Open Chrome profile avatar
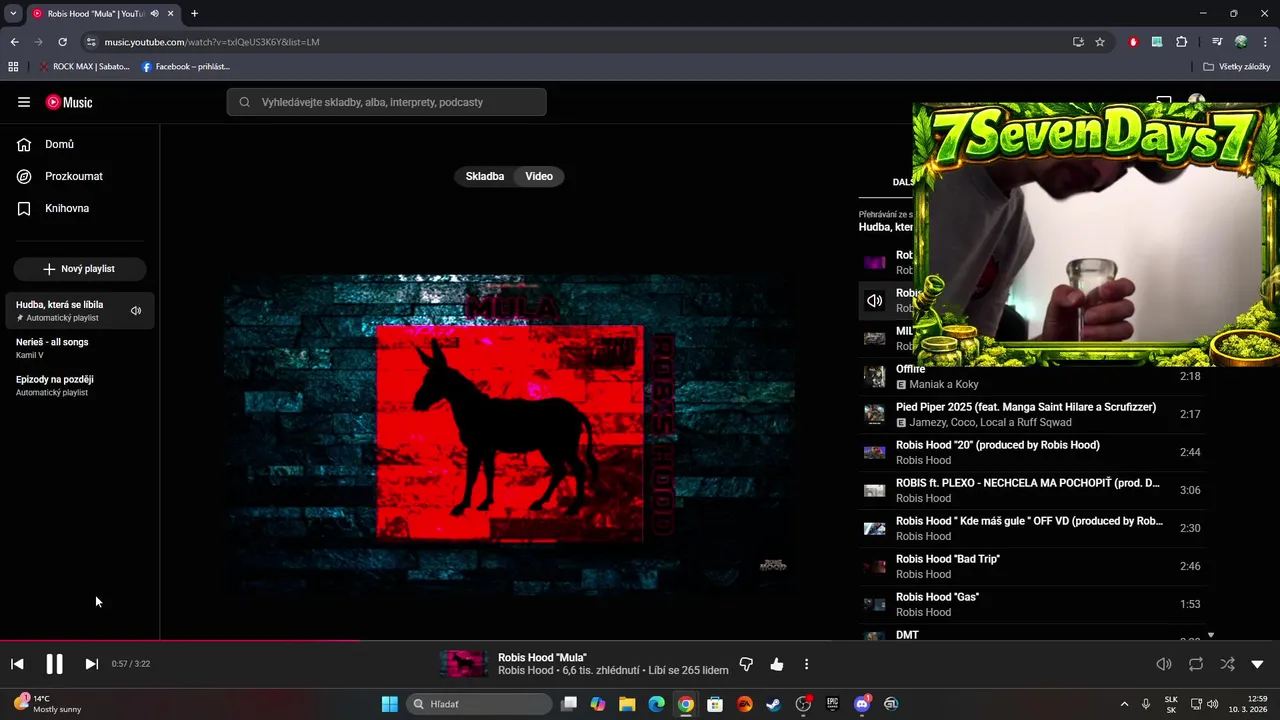This screenshot has width=1280, height=720. pos(1241,42)
